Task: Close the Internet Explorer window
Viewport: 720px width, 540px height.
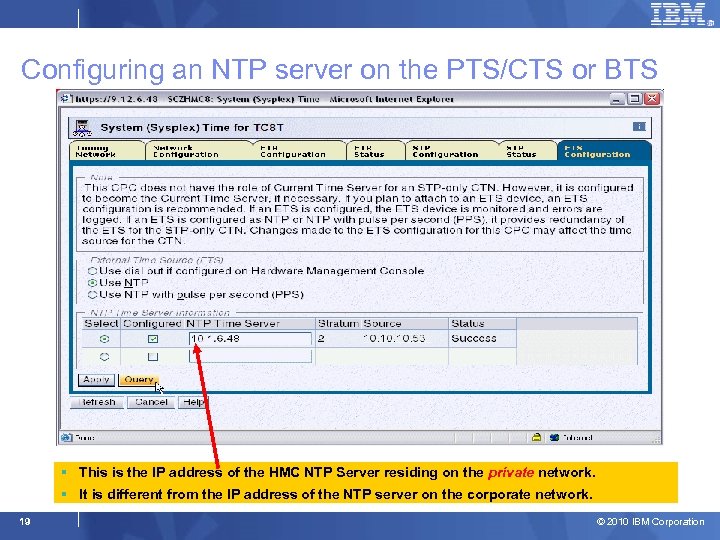Action: coord(652,99)
